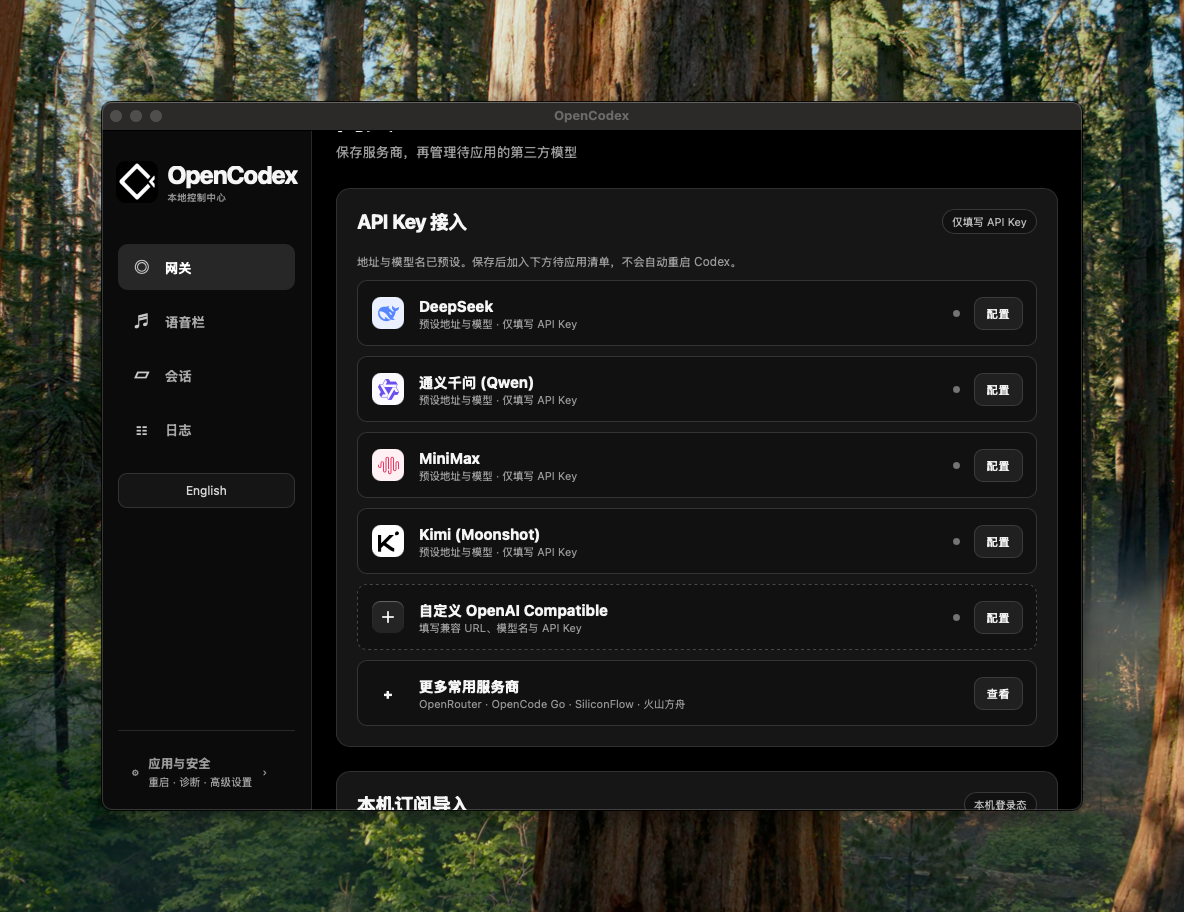Open the 日志 logs section
The width and height of the screenshot is (1184, 912).
206,430
